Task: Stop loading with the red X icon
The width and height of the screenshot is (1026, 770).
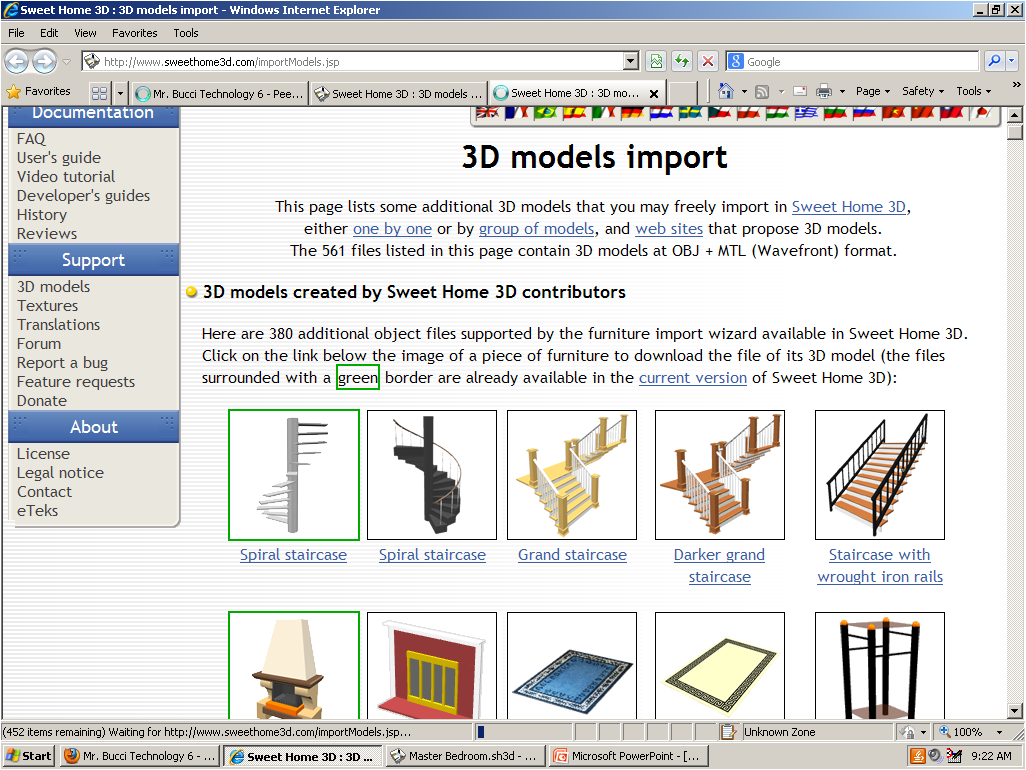Action: click(708, 61)
